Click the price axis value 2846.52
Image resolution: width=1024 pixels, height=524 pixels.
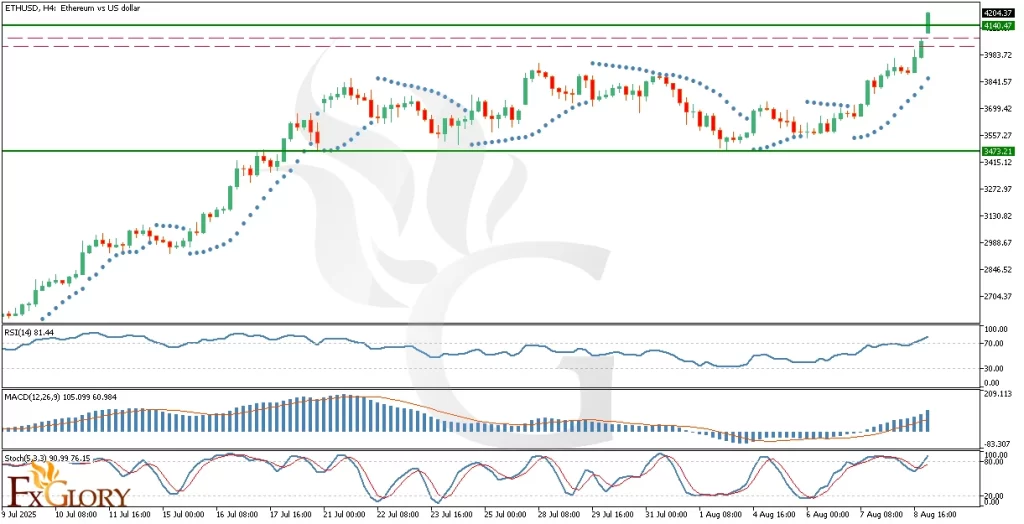999,269
